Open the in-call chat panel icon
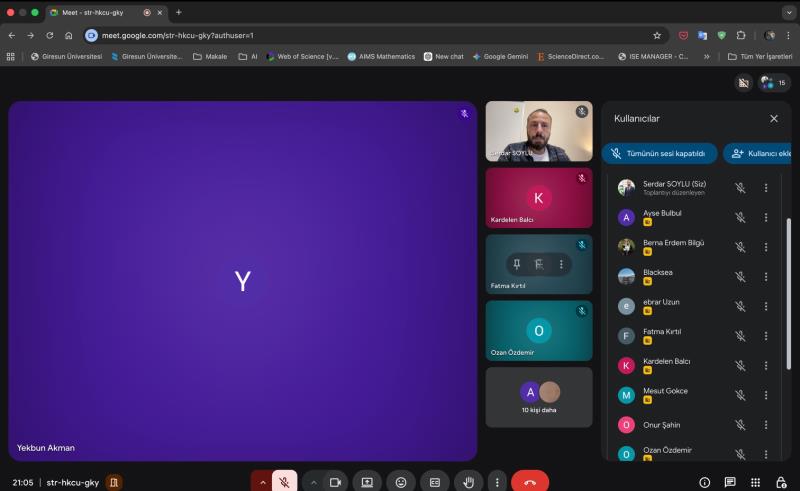 [730, 482]
